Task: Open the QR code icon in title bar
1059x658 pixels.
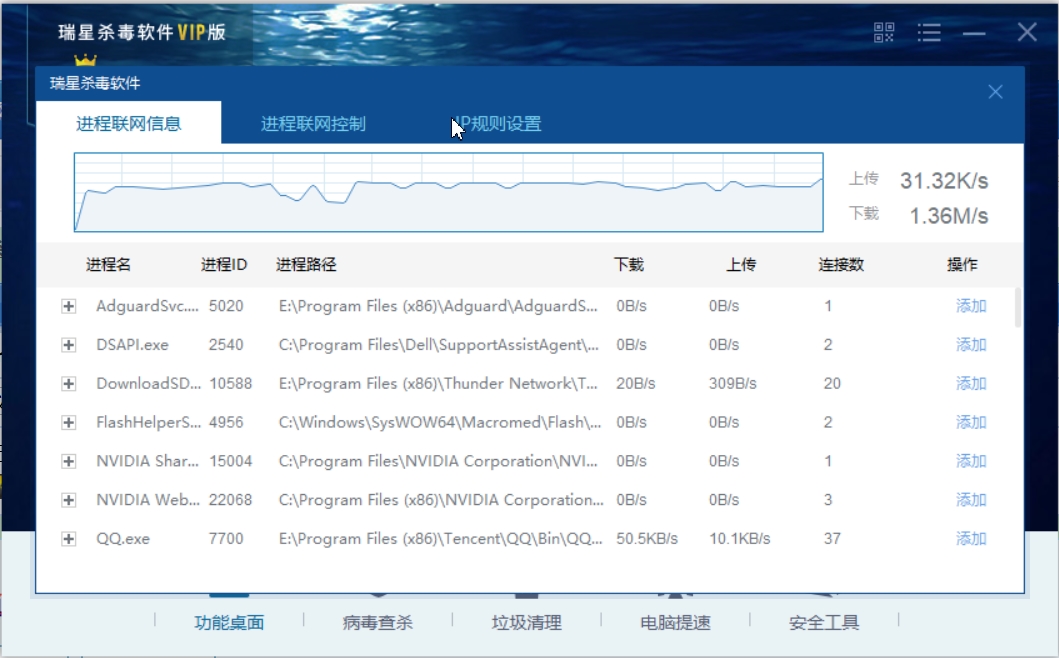Action: pyautogui.click(x=884, y=33)
